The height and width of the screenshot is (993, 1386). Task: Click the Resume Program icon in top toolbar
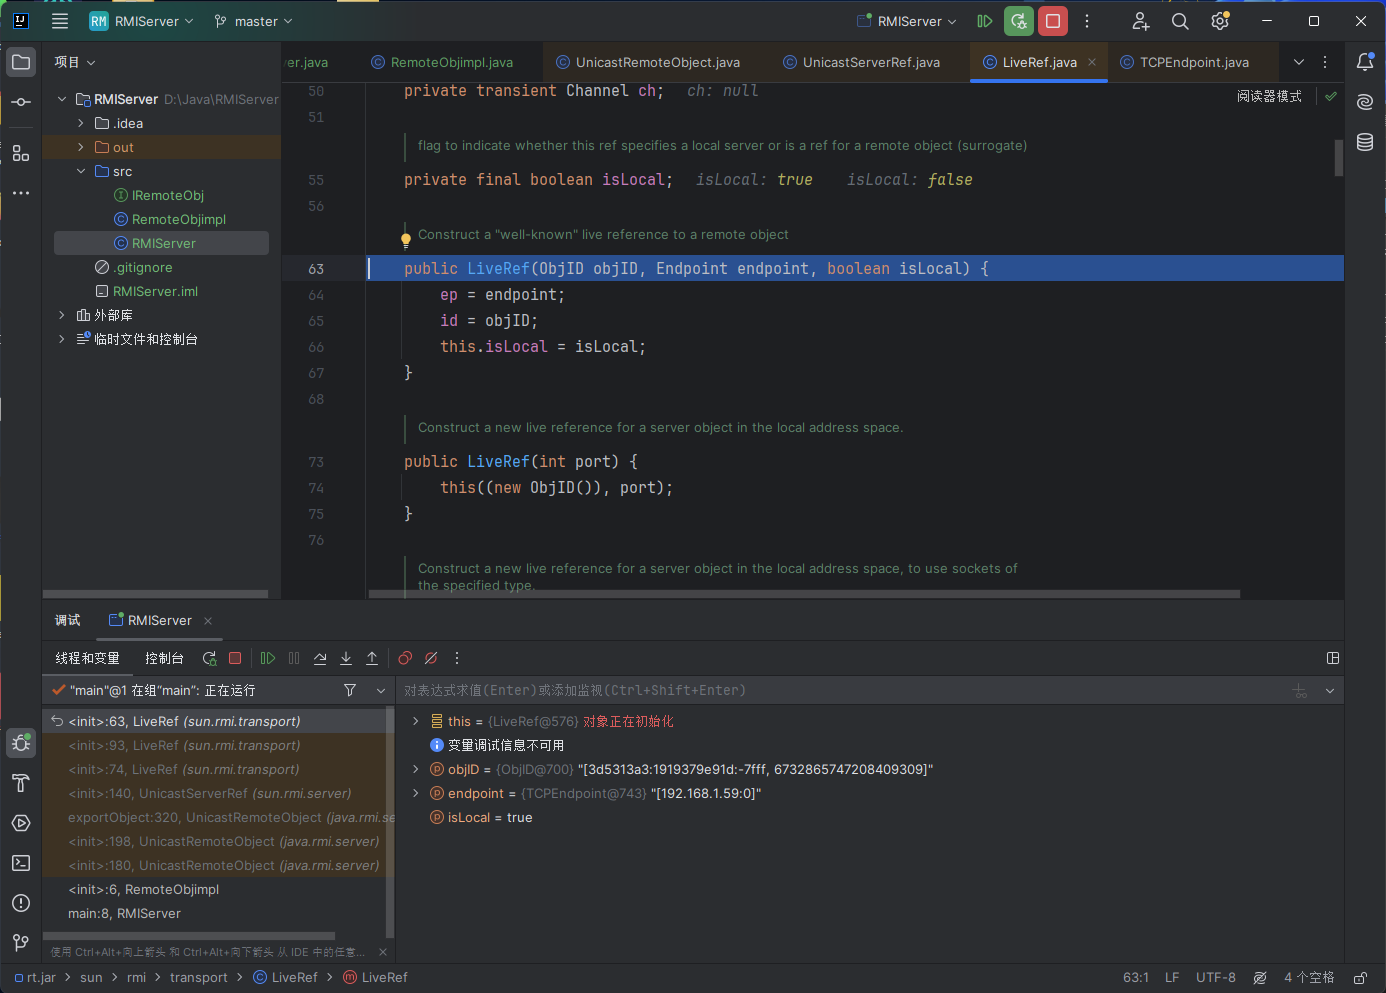[985, 21]
